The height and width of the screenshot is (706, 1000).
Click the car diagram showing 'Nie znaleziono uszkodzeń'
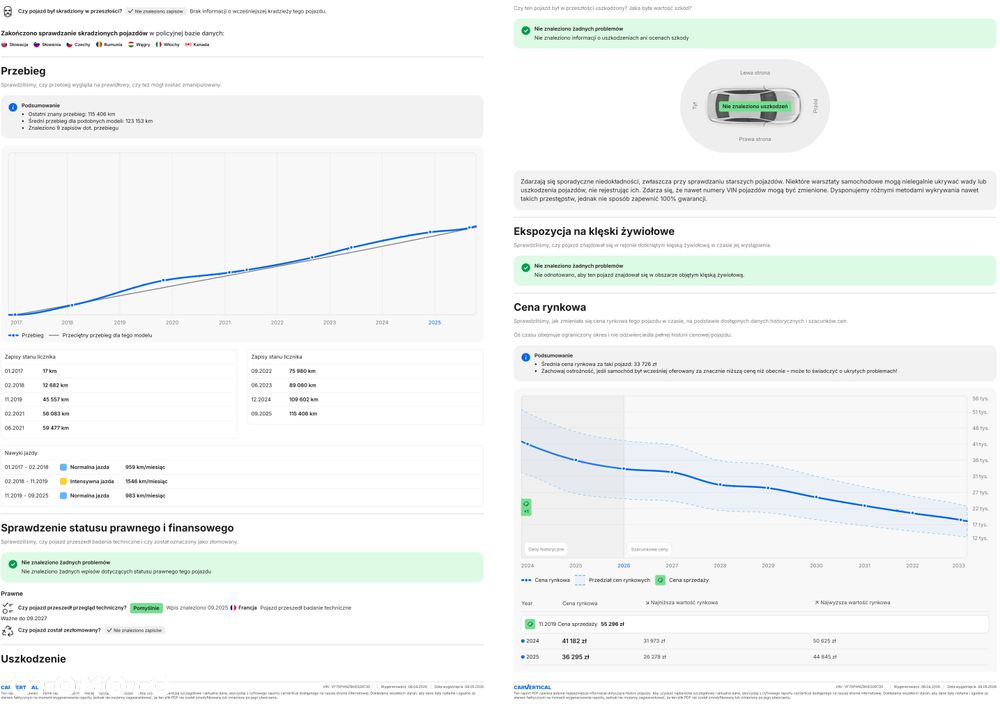click(754, 106)
